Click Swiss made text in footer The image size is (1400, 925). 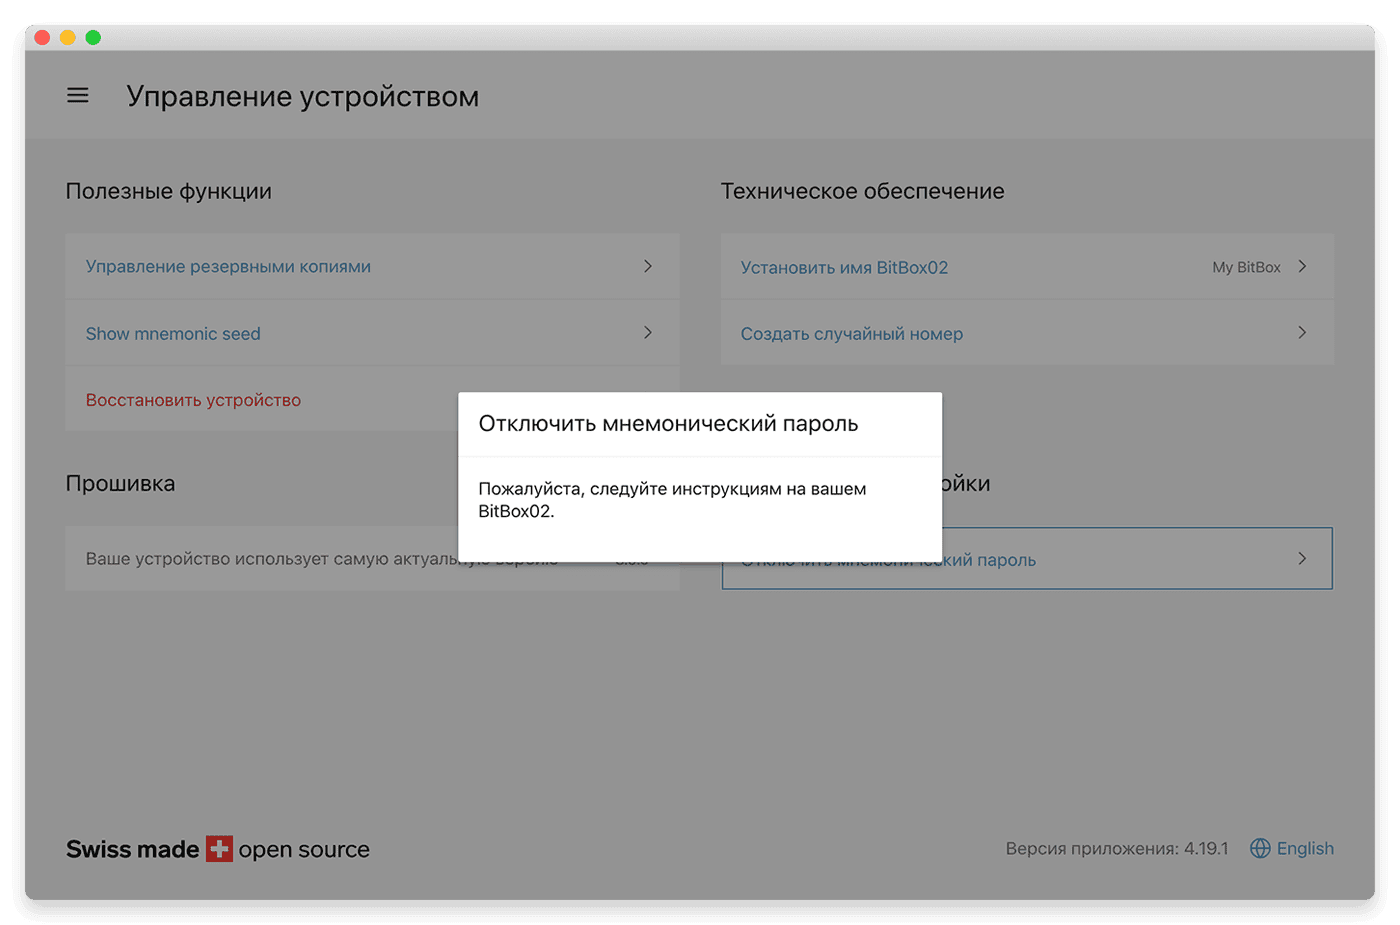132,849
